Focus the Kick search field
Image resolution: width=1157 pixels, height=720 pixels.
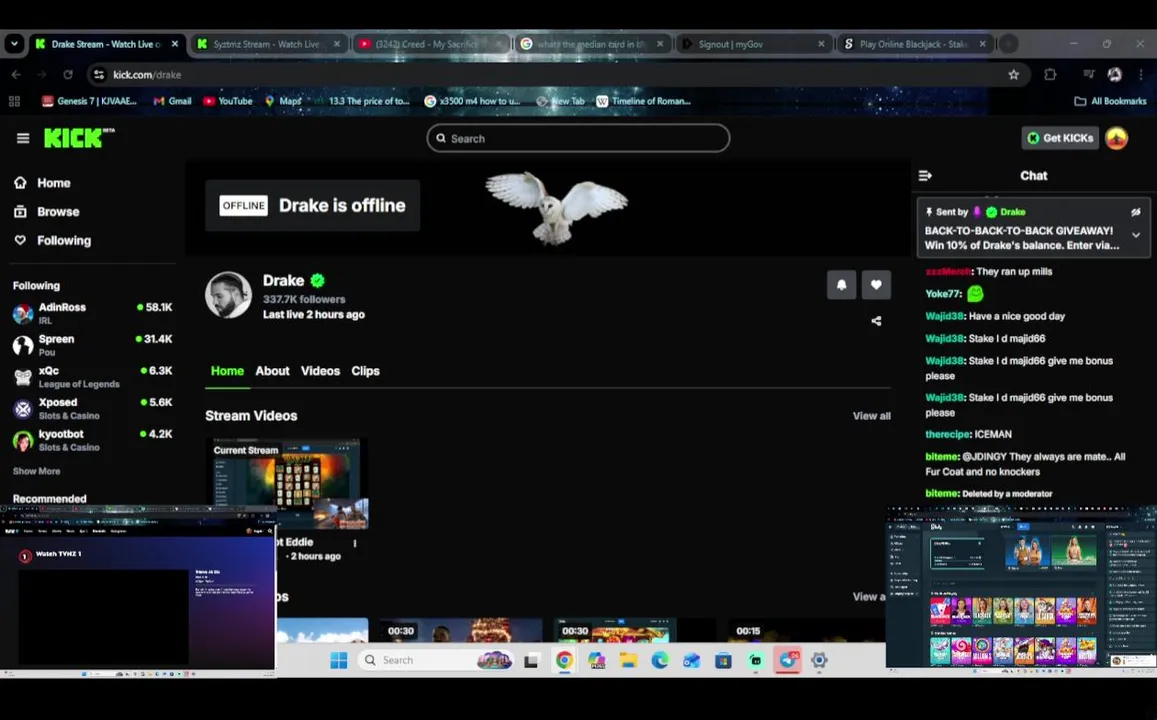pos(578,138)
